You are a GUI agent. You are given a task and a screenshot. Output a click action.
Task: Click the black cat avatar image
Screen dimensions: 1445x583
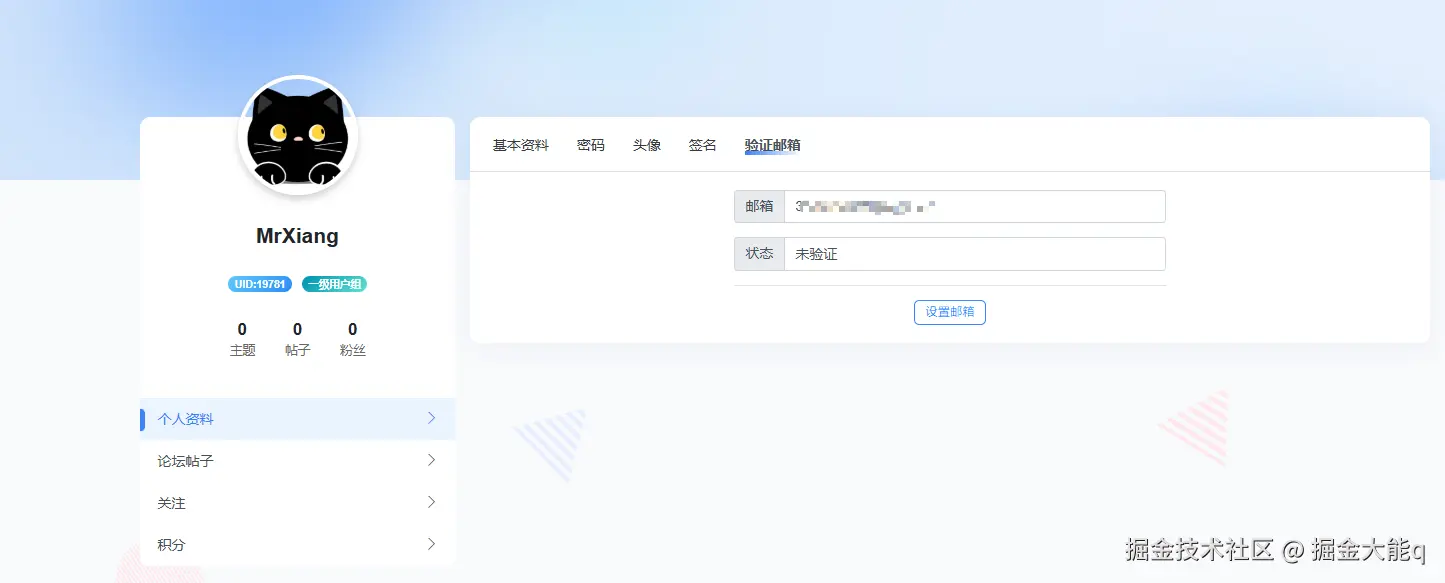coord(297,136)
